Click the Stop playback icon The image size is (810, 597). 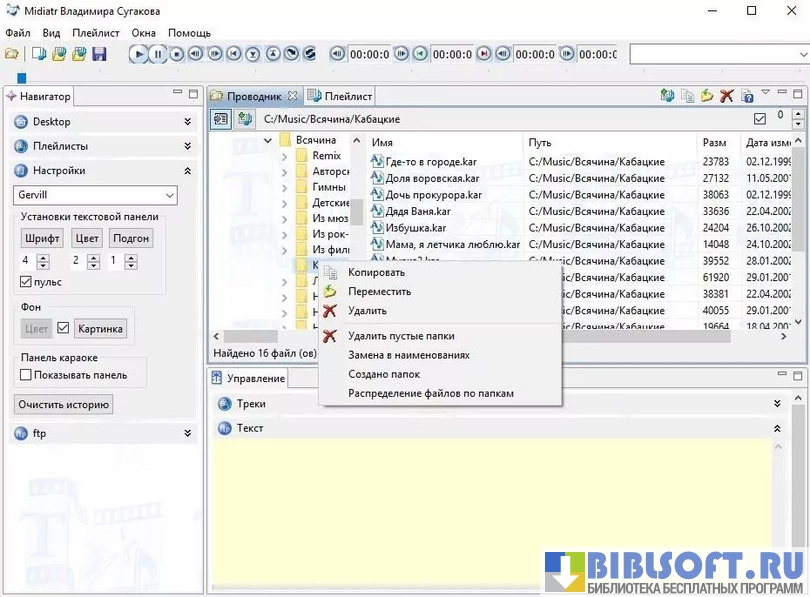(177, 54)
